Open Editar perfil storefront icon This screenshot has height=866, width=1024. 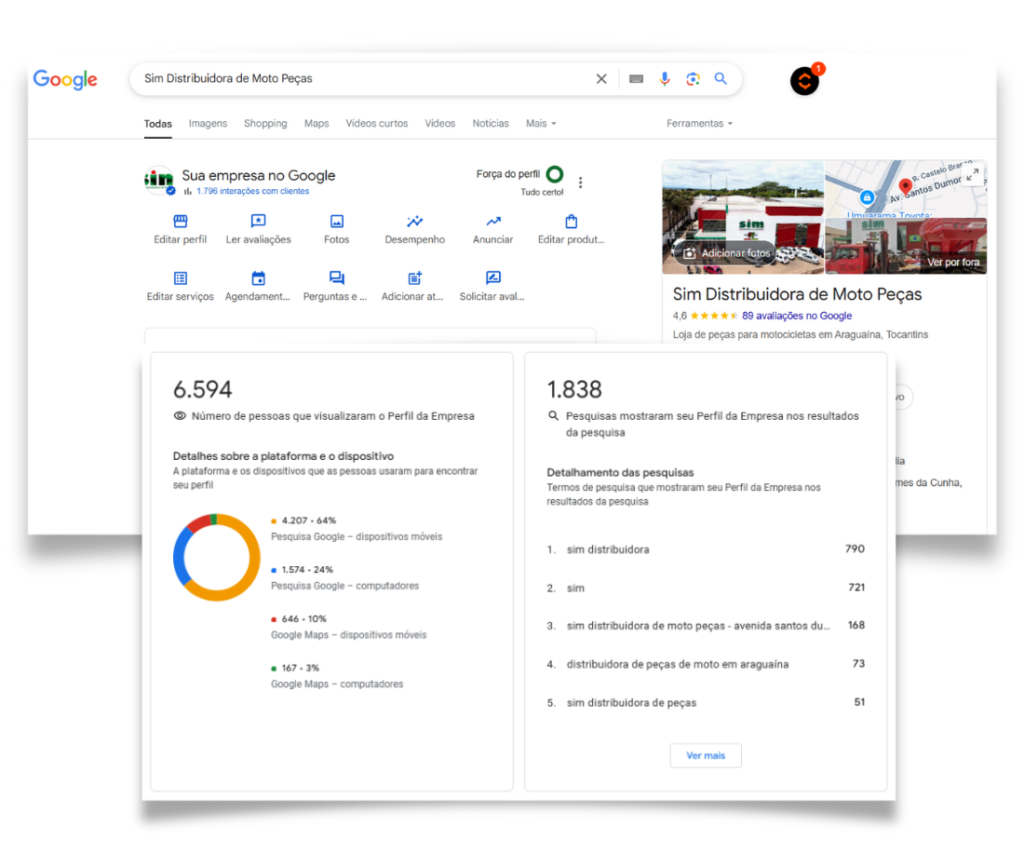coord(180,221)
